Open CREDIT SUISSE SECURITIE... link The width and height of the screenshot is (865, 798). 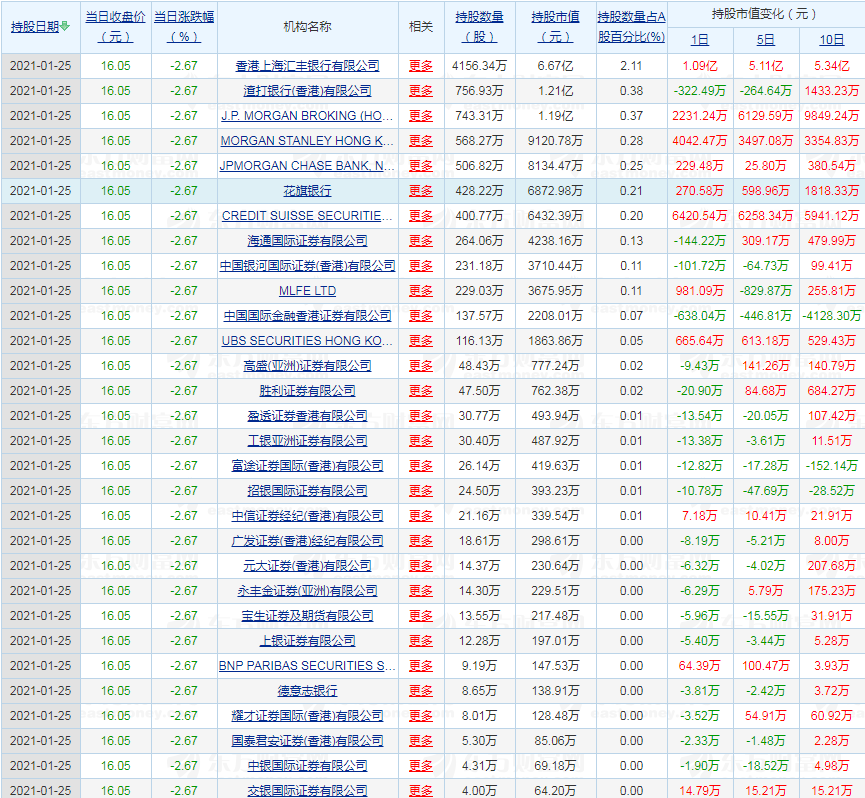coord(307,216)
